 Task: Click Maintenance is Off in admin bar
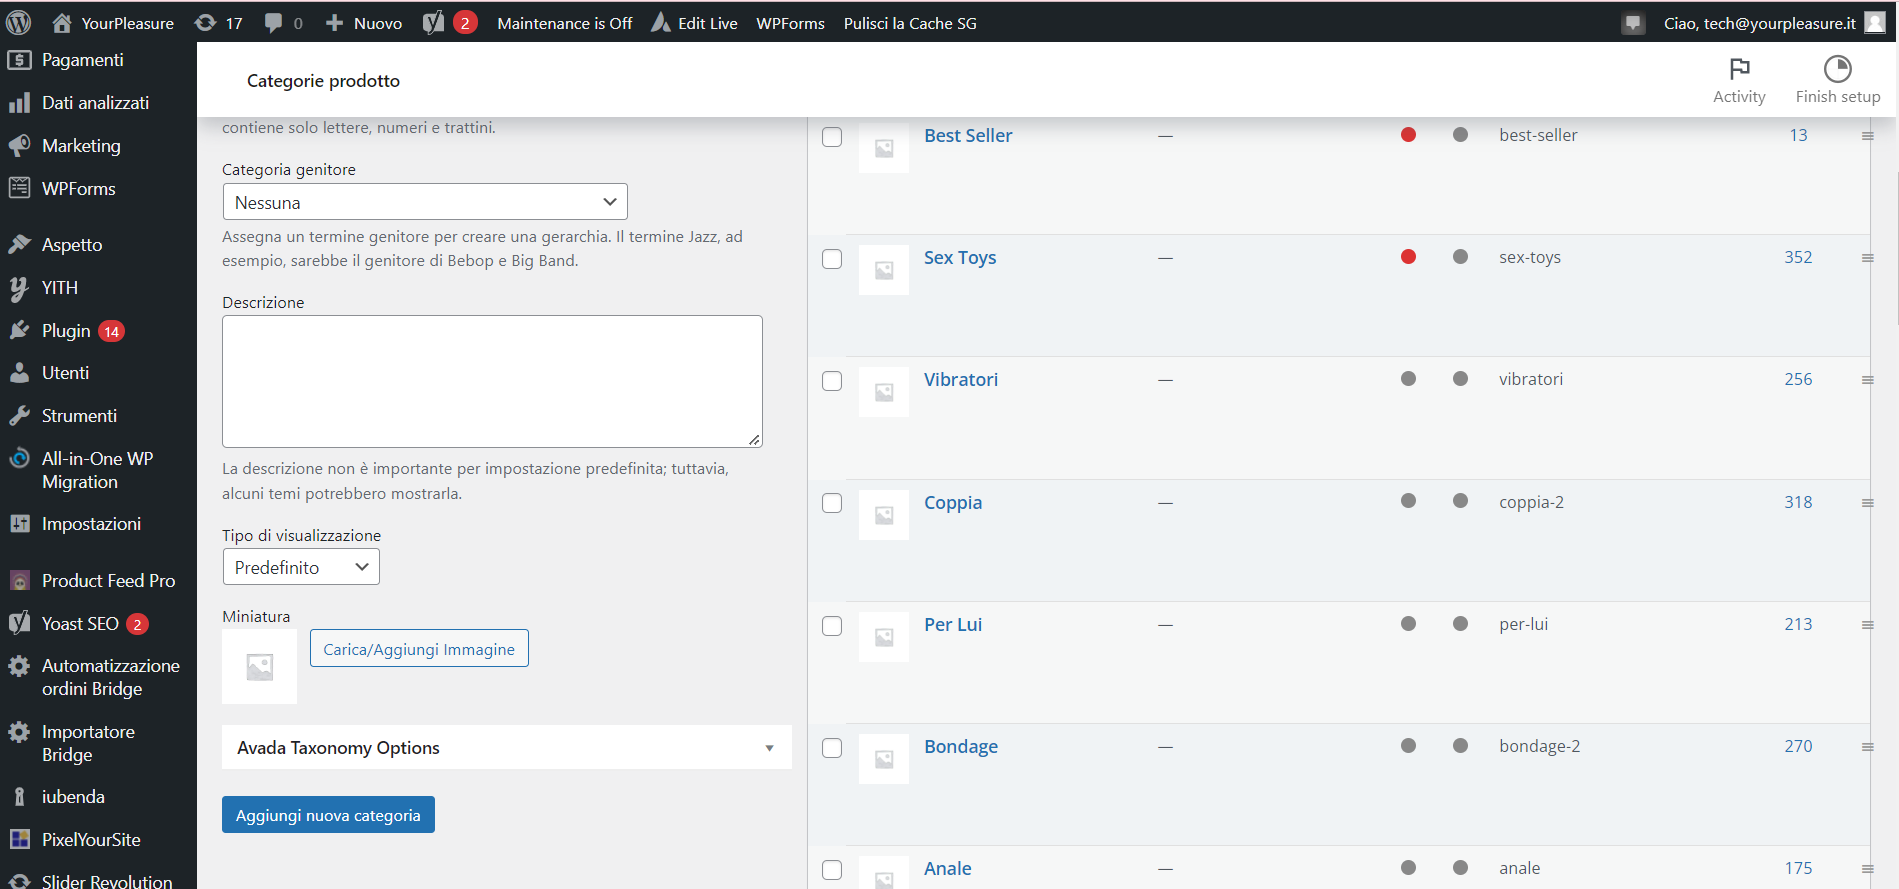click(x=565, y=23)
